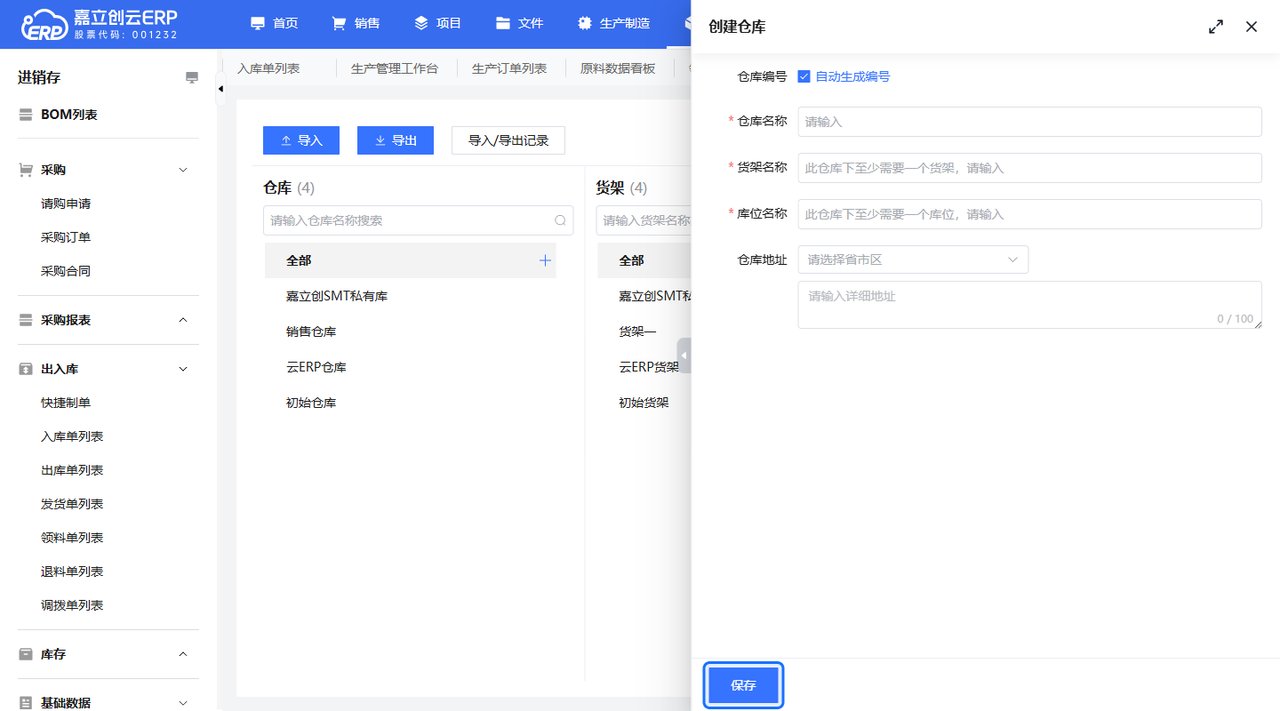Switch to the 生产订单列表 tab

pyautogui.click(x=509, y=69)
